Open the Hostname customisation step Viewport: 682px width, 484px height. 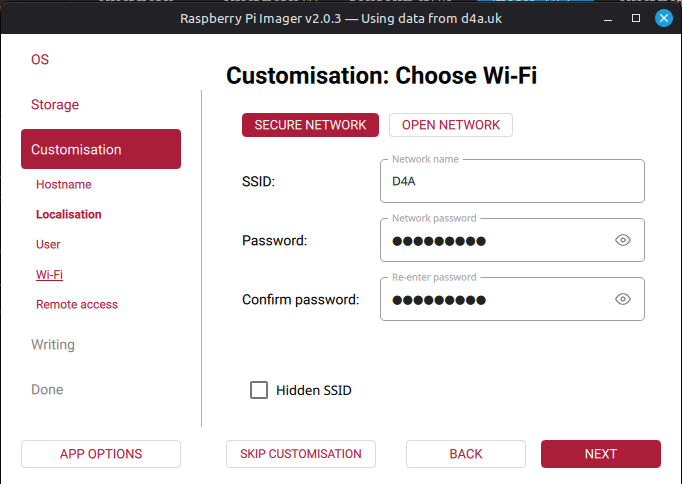click(63, 184)
